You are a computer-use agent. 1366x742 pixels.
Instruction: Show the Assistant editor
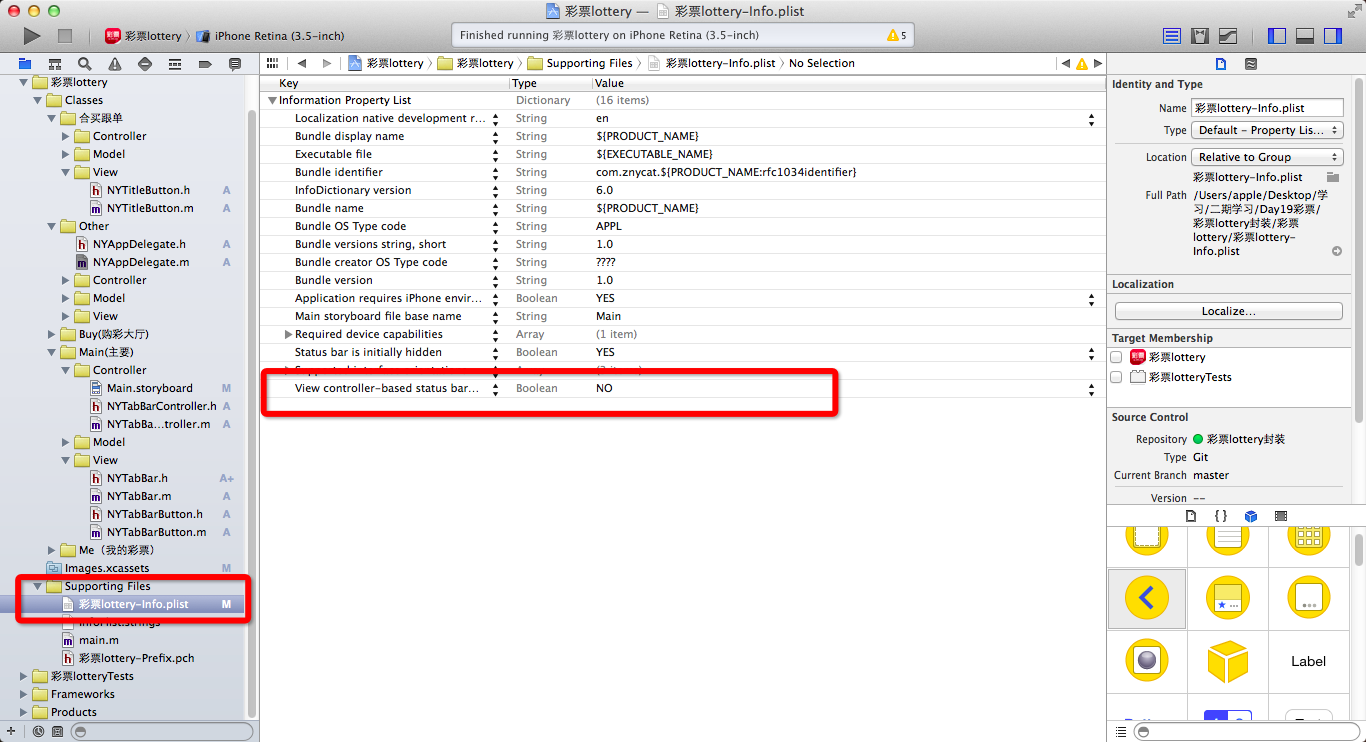pos(1200,36)
